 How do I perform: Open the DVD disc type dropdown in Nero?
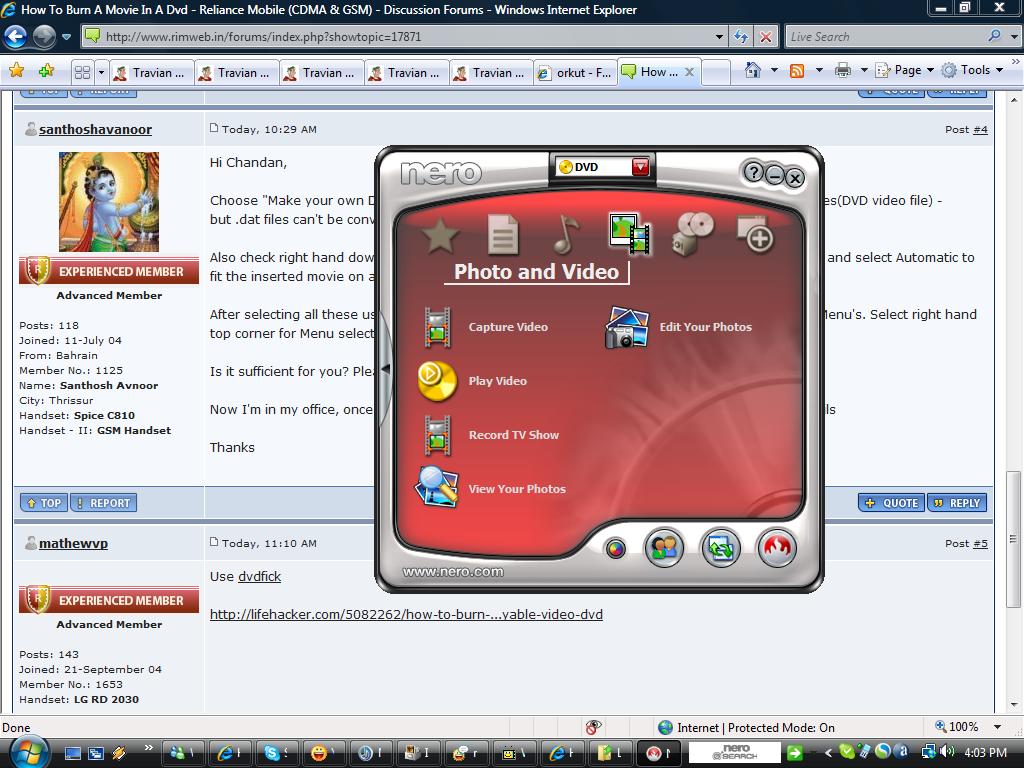[640, 167]
